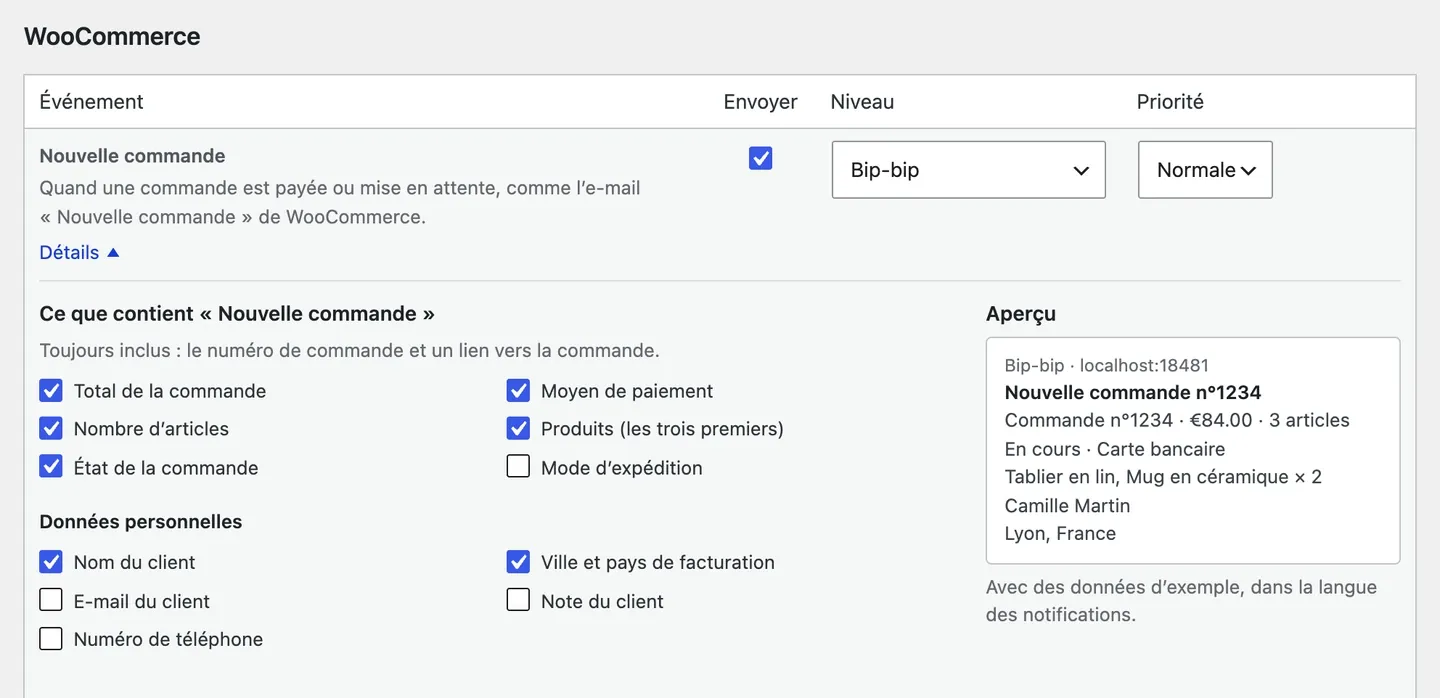Screen dimensions: 1440x698
Task: Click preview line Commande n°1234 · €84.00 · 3 articles
Action: click(x=1177, y=420)
